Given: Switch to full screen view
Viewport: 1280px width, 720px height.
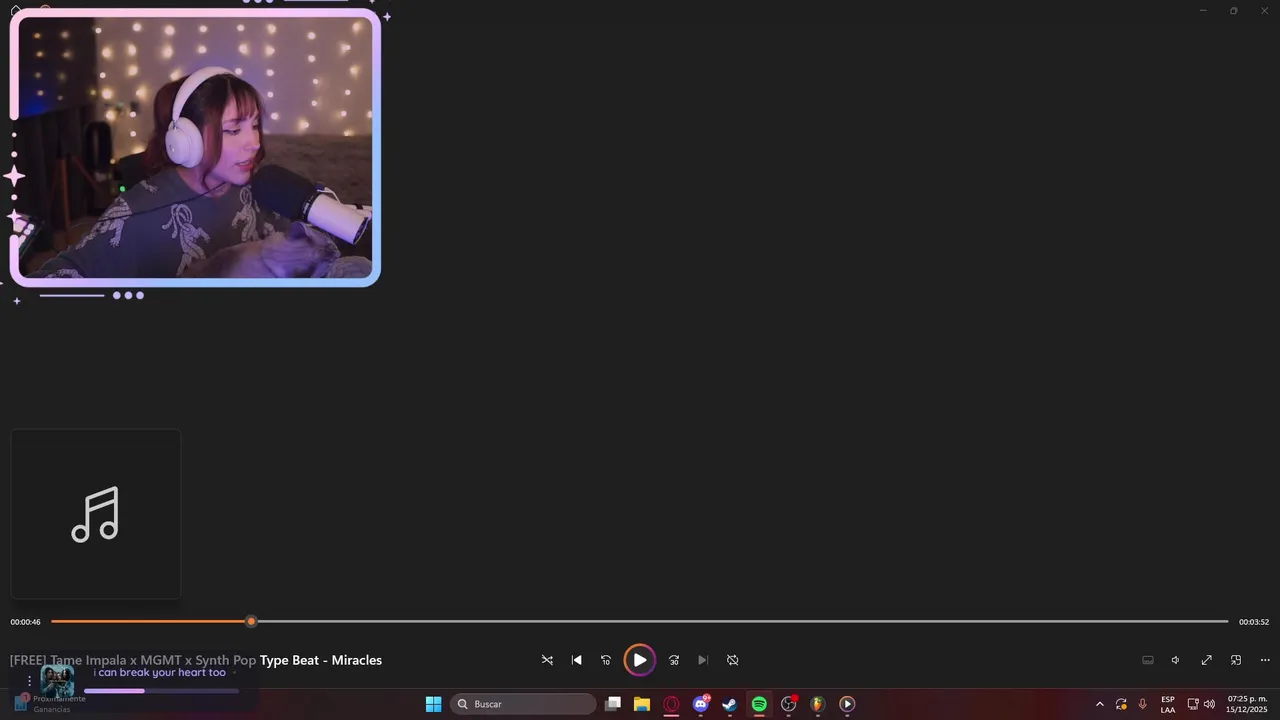Looking at the screenshot, I should 1207,660.
